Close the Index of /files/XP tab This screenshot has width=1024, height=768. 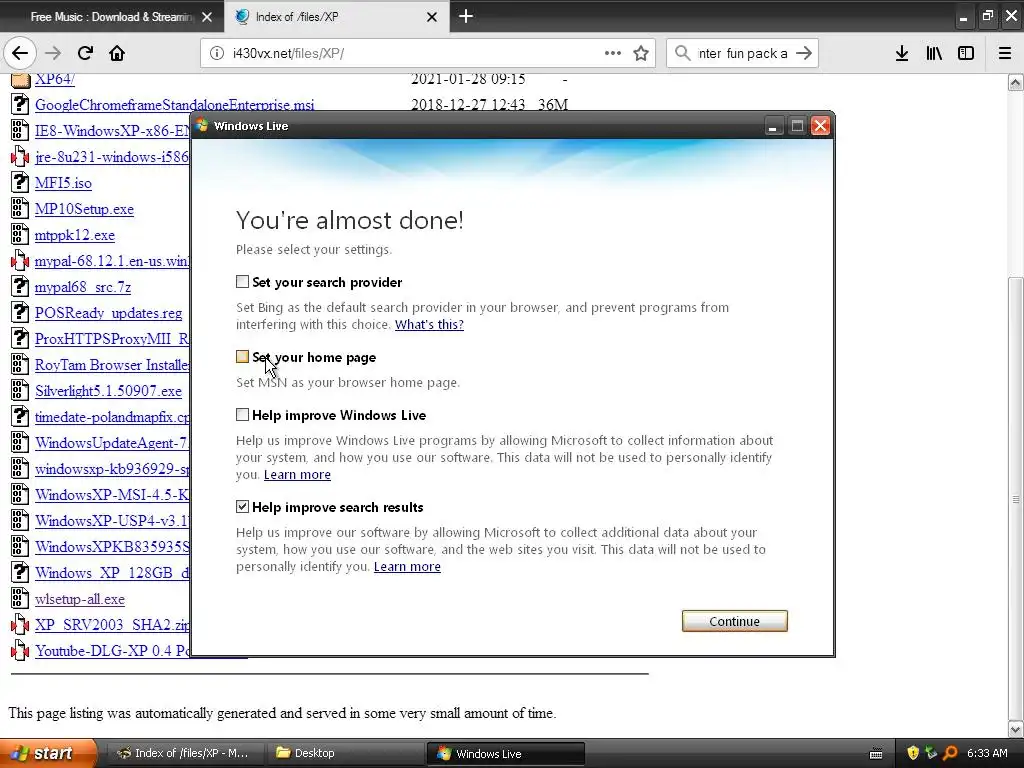[x=432, y=17]
